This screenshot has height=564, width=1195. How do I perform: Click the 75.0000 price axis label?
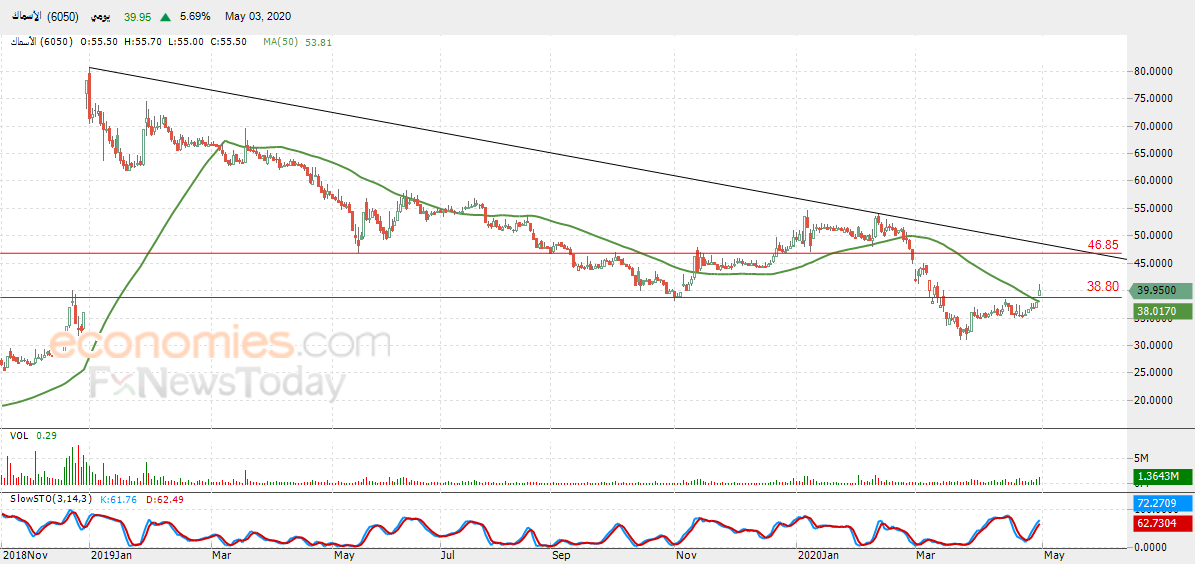1155,98
